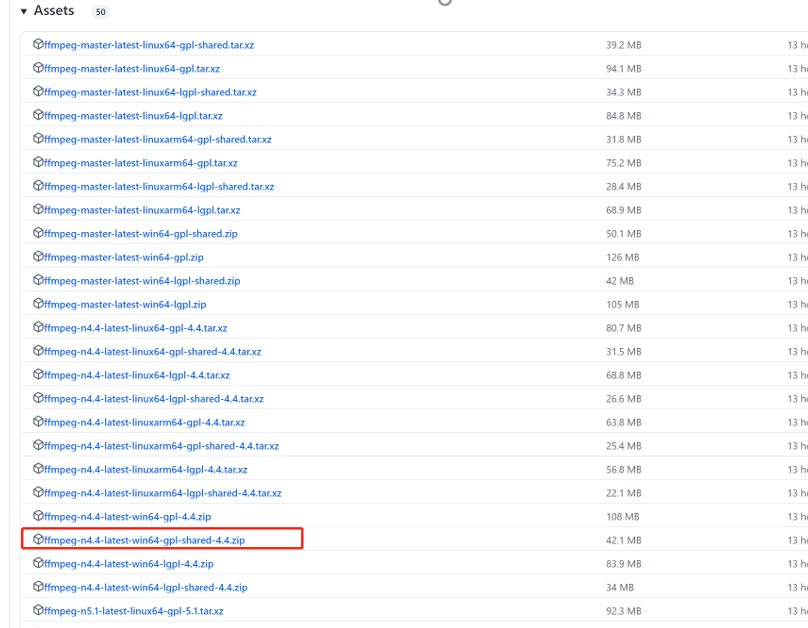Click the 42.1 MB file size
The width and height of the screenshot is (808, 628).
(624, 540)
